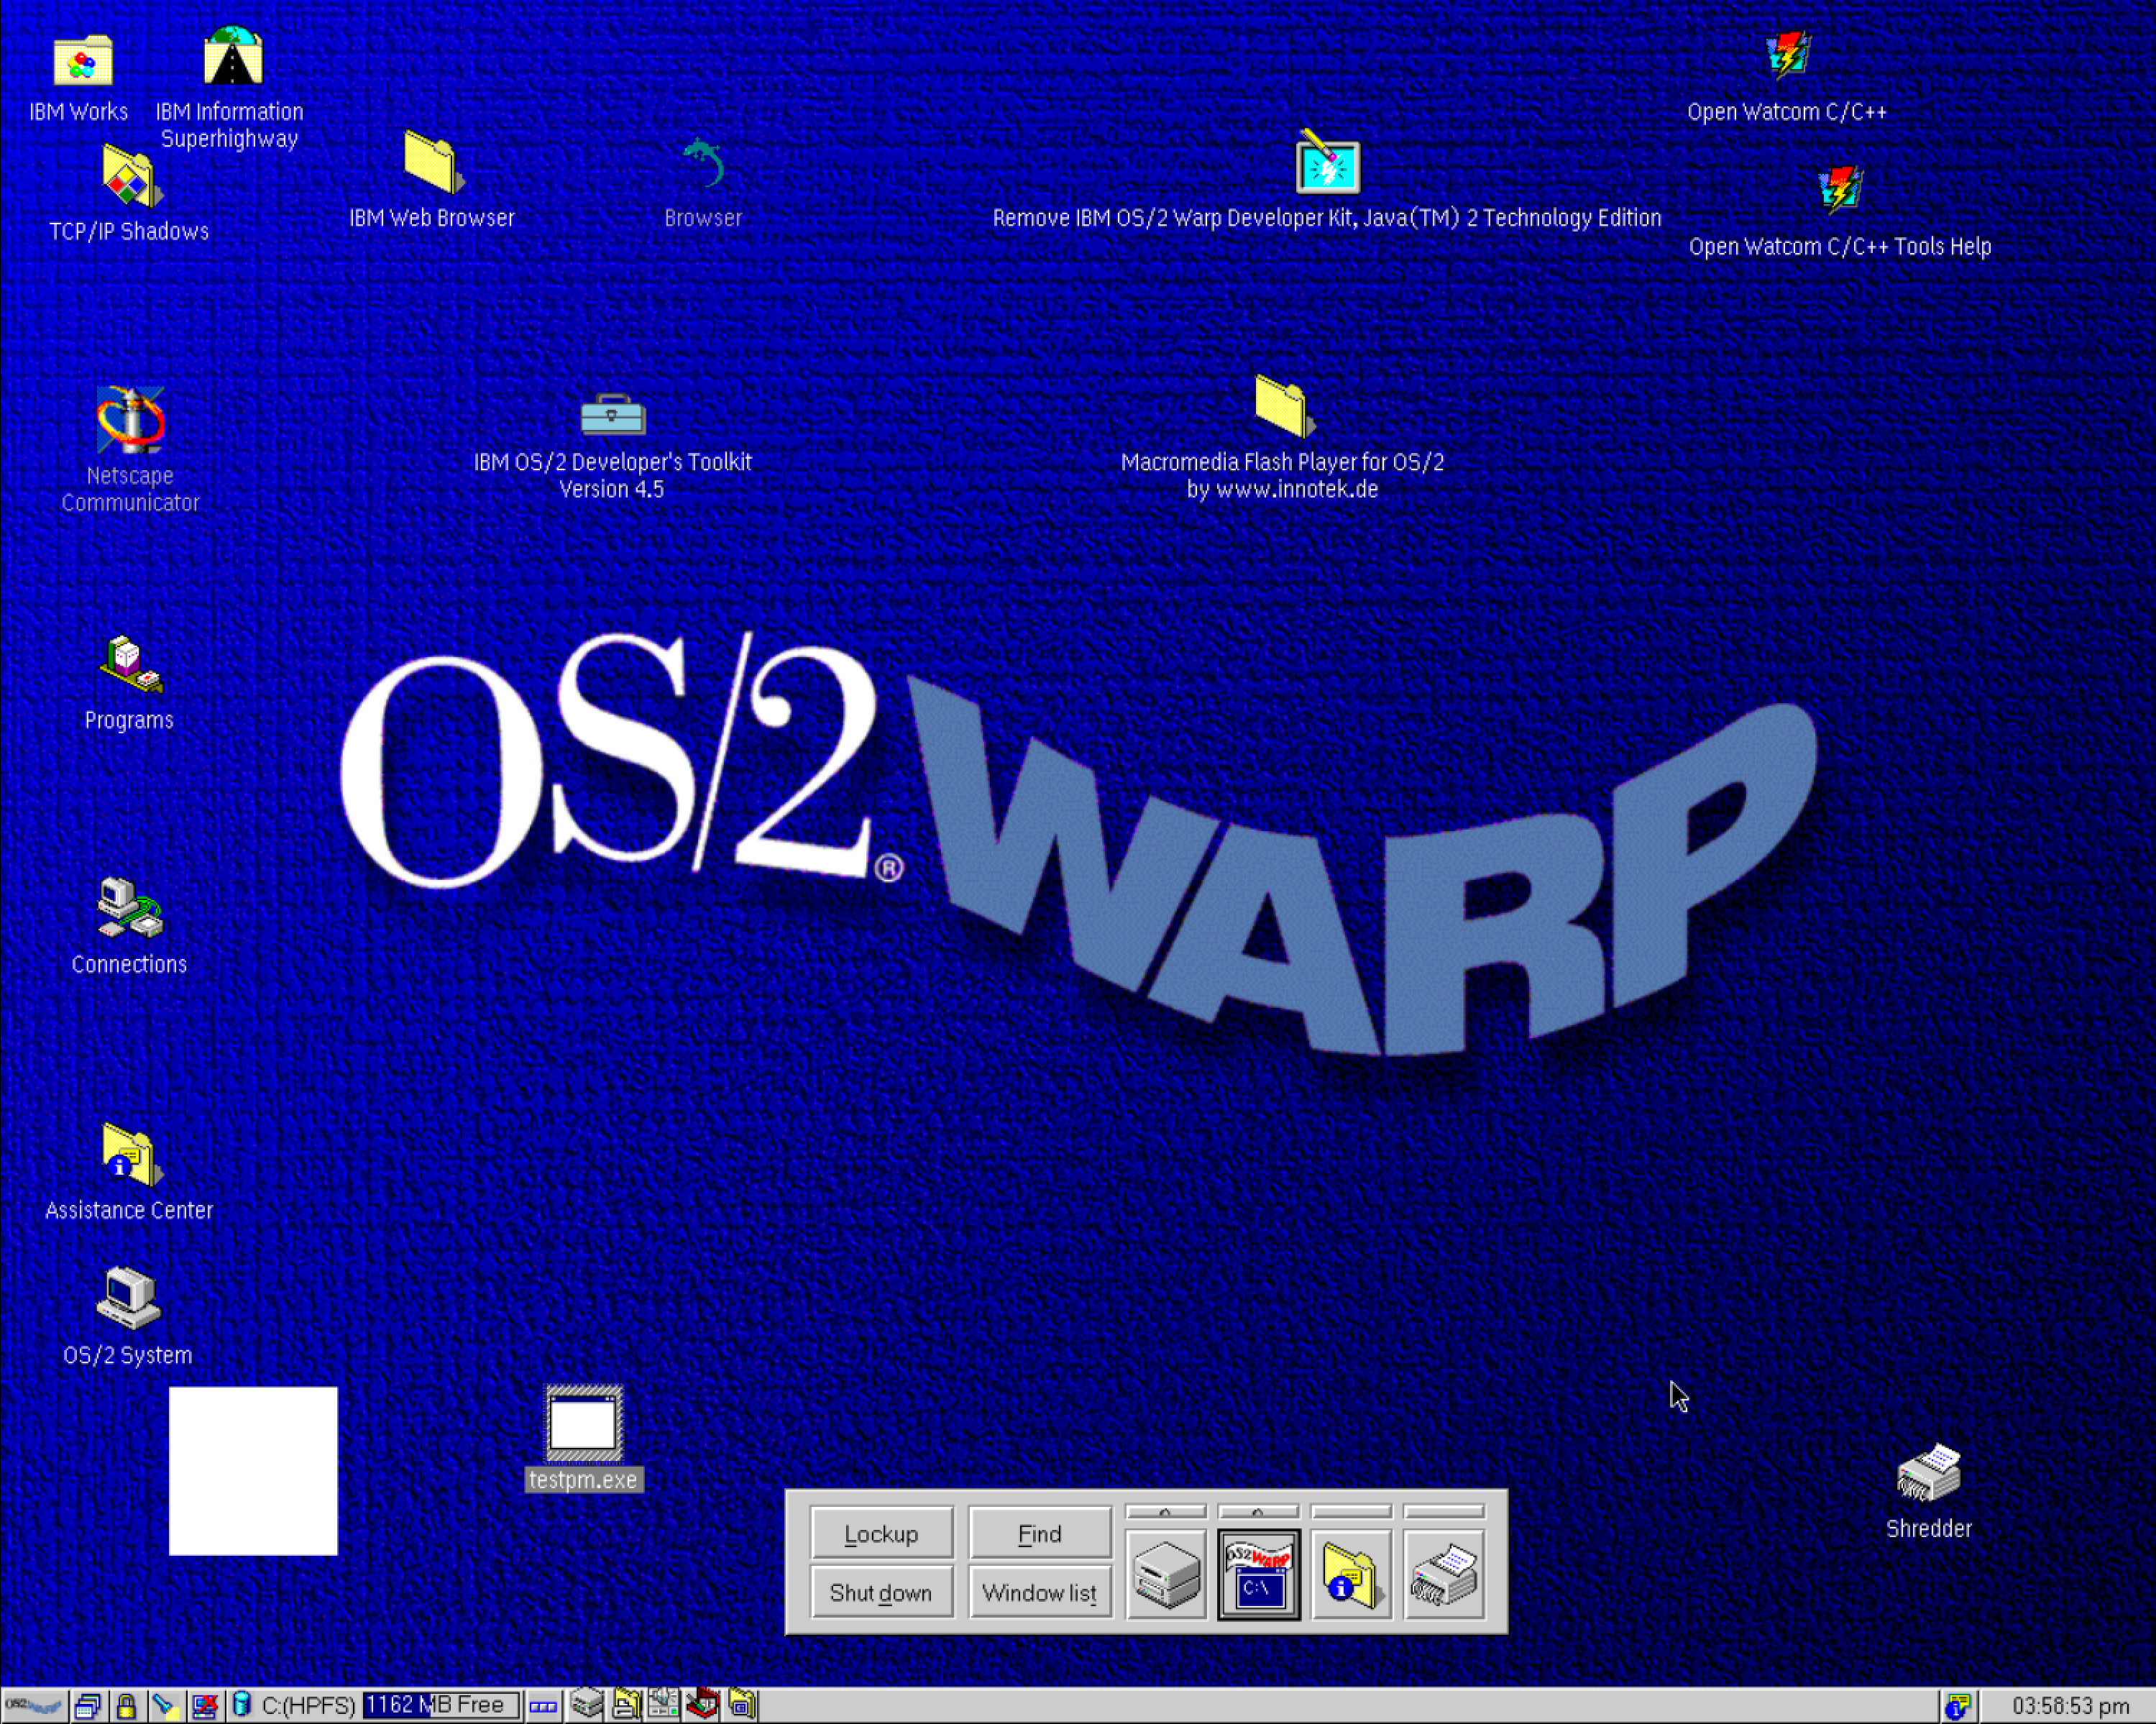The width and height of the screenshot is (2156, 1724).
Task: Open the Window list button
Action: (x=1040, y=1592)
